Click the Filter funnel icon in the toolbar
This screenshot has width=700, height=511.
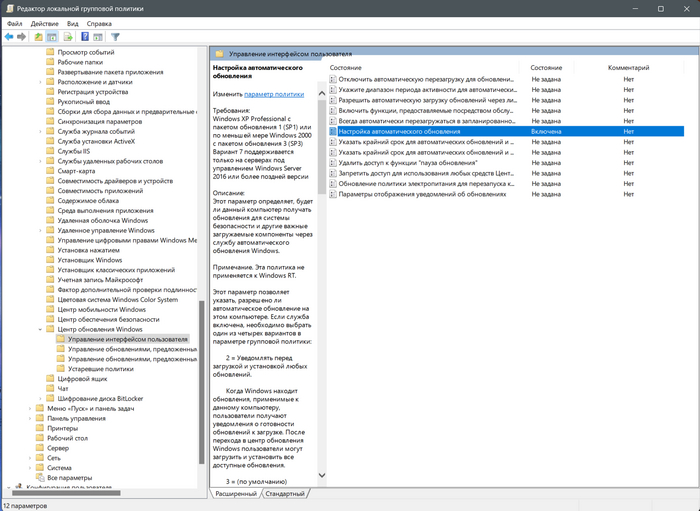(x=115, y=37)
